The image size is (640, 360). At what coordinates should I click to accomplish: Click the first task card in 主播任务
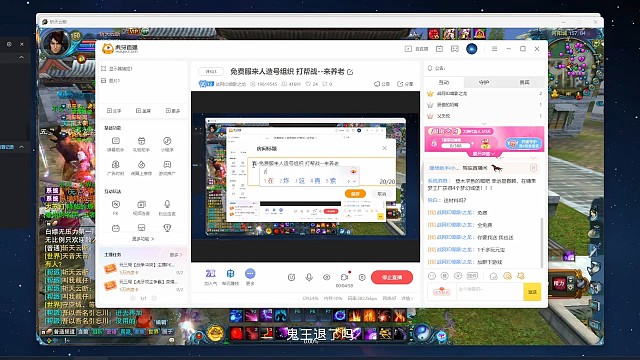coord(143,268)
